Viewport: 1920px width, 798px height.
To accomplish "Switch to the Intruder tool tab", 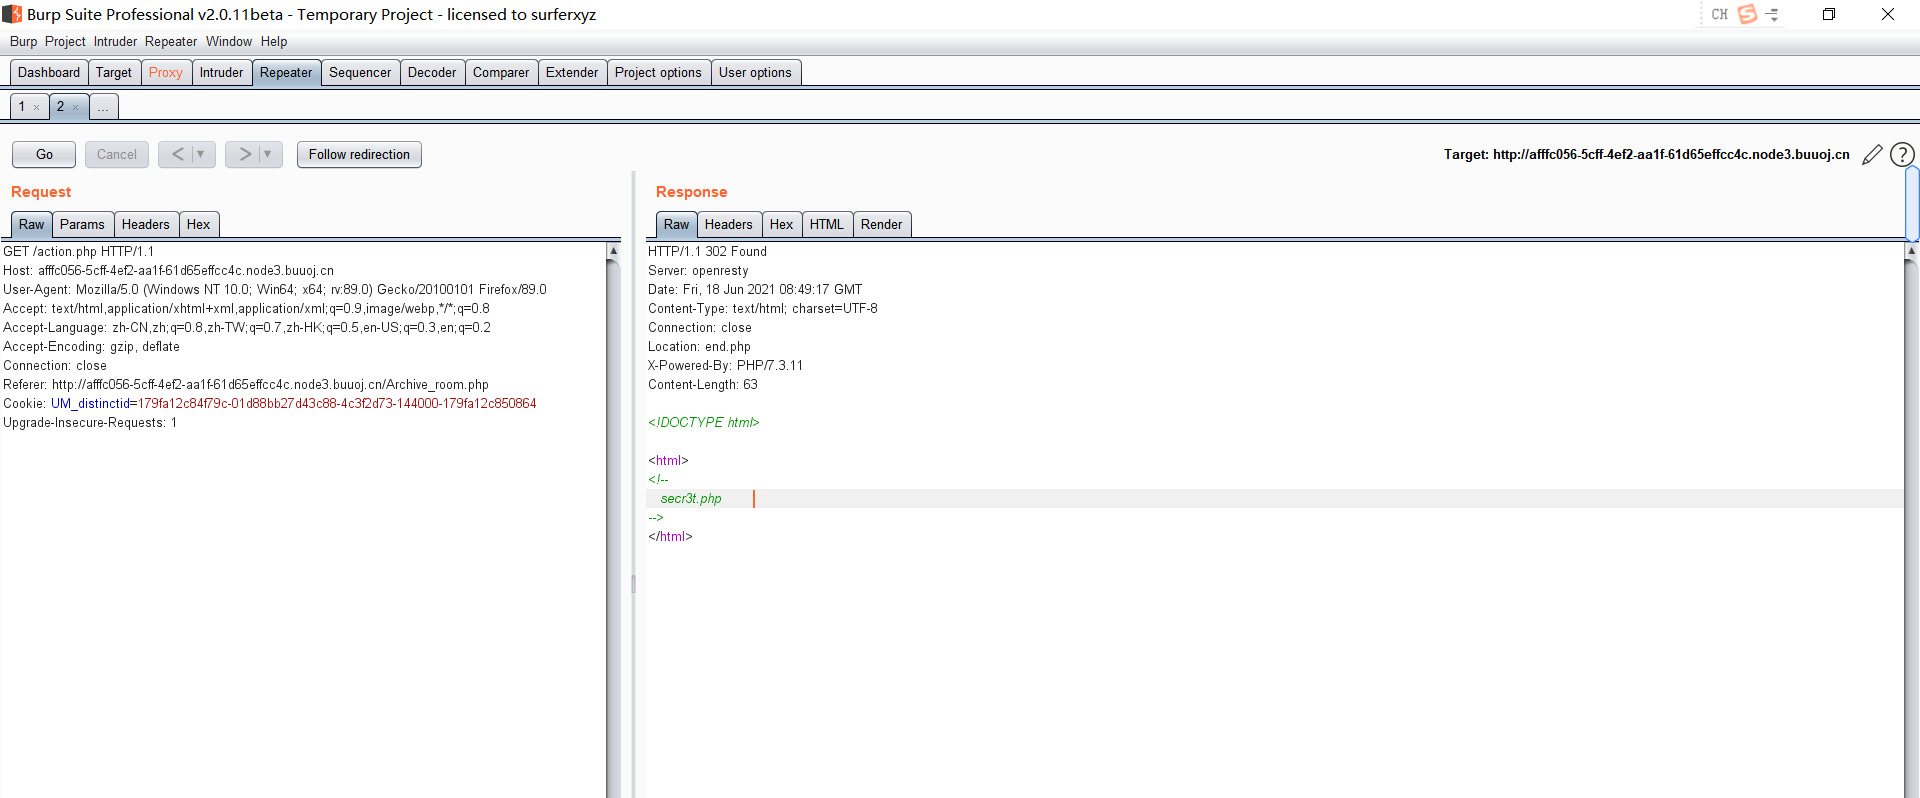I will (x=221, y=72).
